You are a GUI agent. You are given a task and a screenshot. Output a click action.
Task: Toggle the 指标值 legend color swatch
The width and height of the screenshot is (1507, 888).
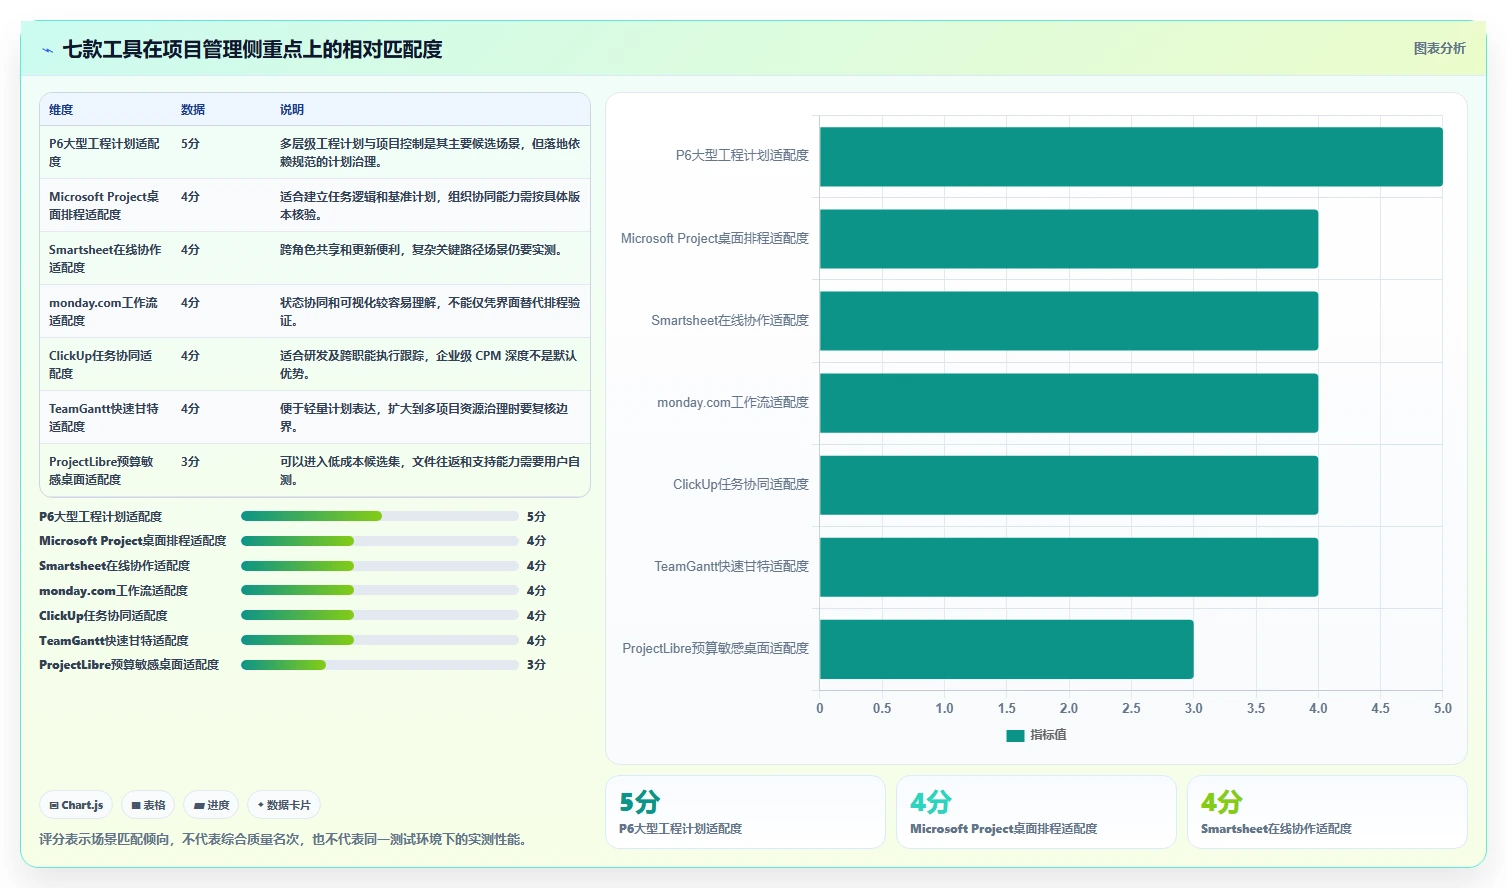1015,735
